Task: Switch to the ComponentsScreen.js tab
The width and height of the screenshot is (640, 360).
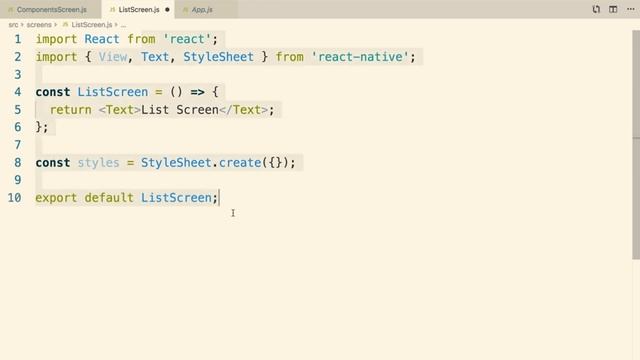Action: tap(51, 9)
